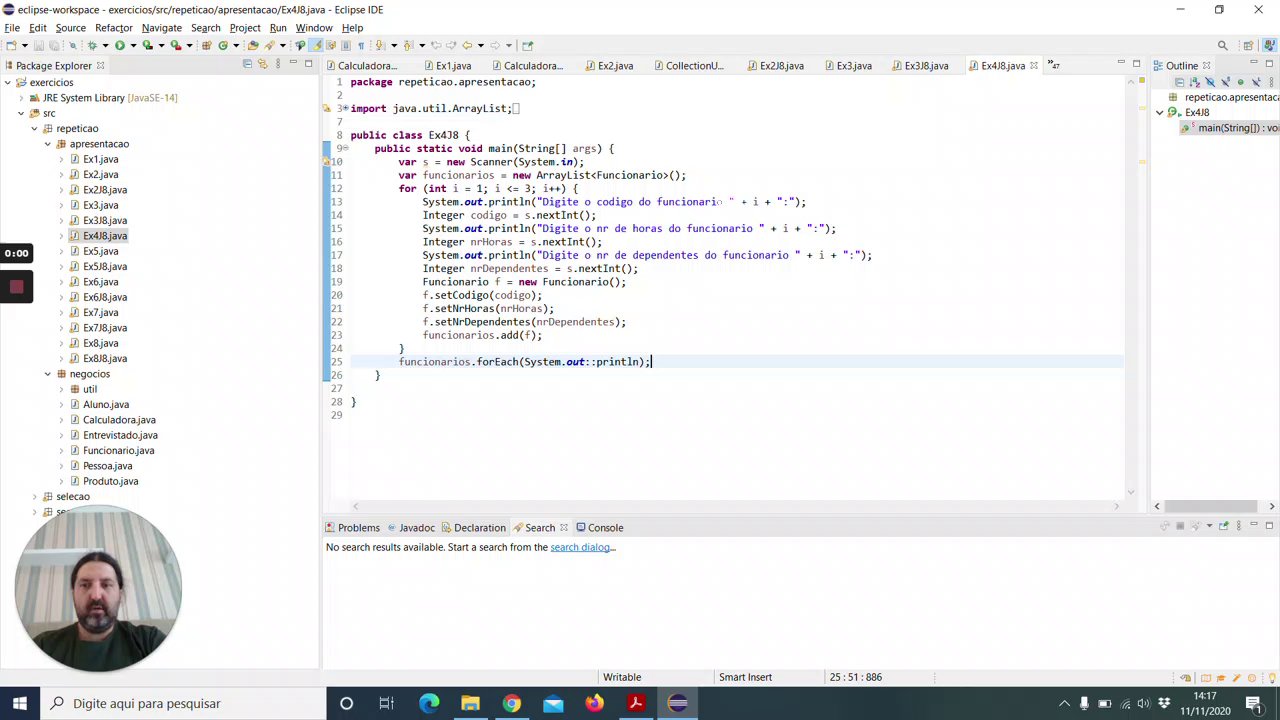This screenshot has width=1280, height=720.
Task: Click the Outline horizontal scrollbar
Action: tap(1213, 506)
